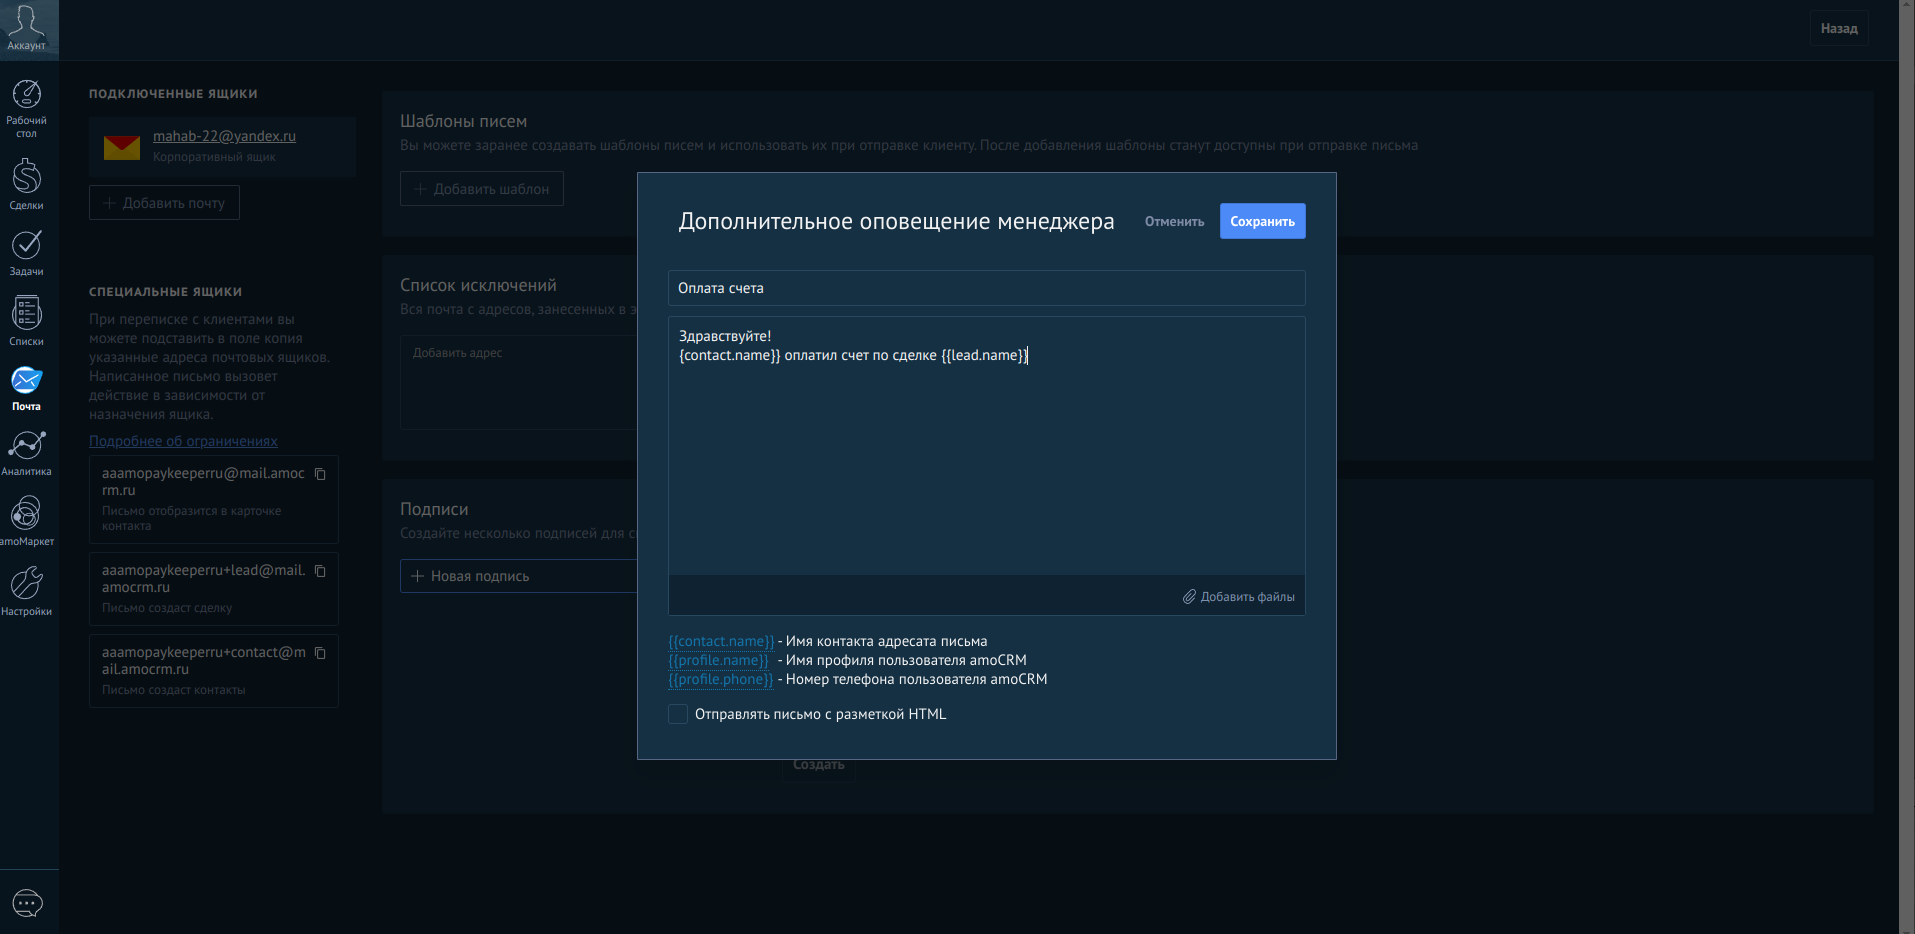Insert the {{contact.name}} placeholder link

click(x=721, y=642)
